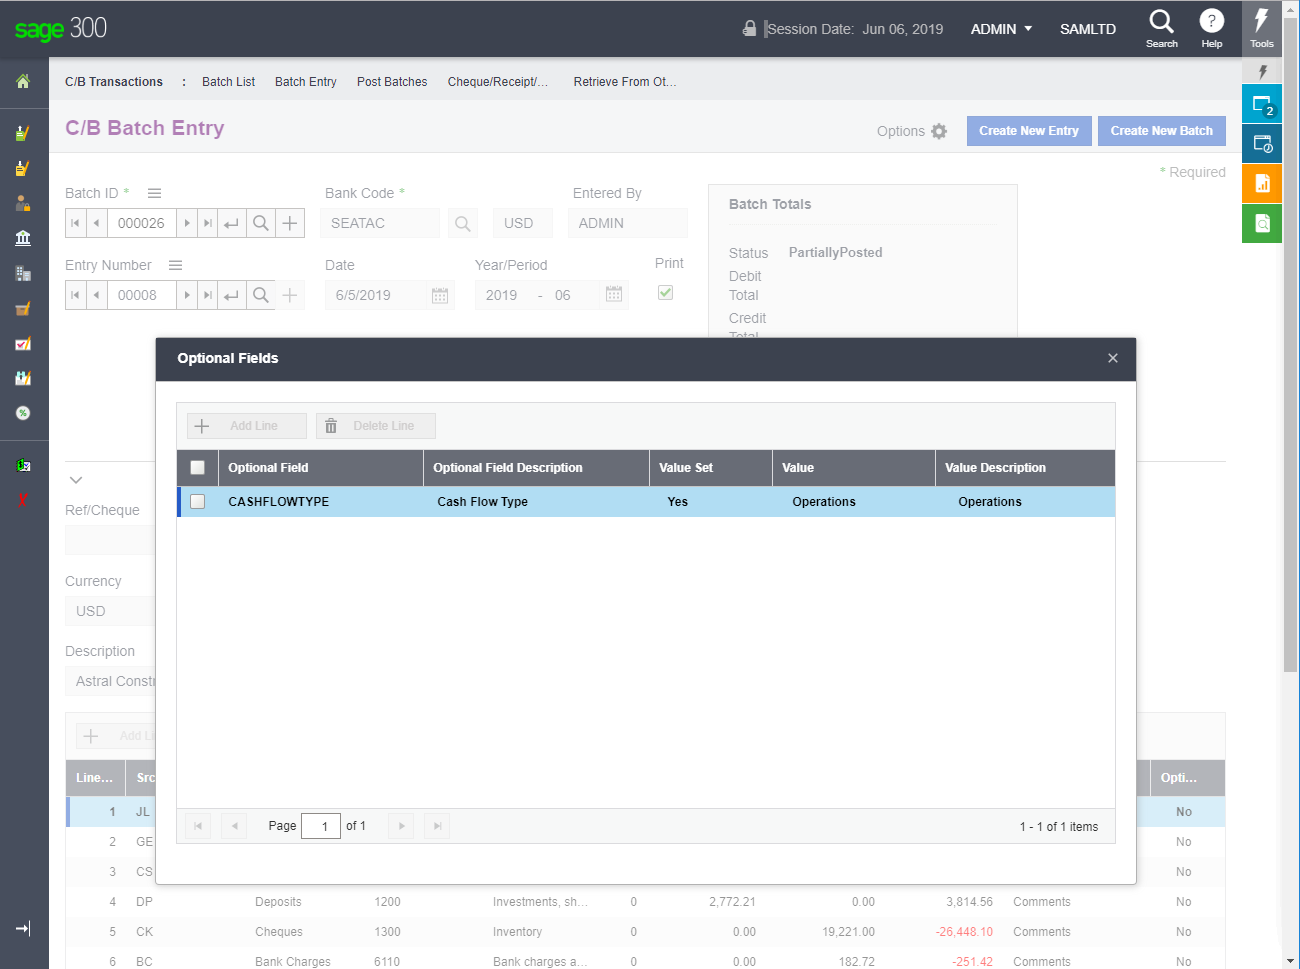Toggle the Print checkbox

tap(665, 292)
